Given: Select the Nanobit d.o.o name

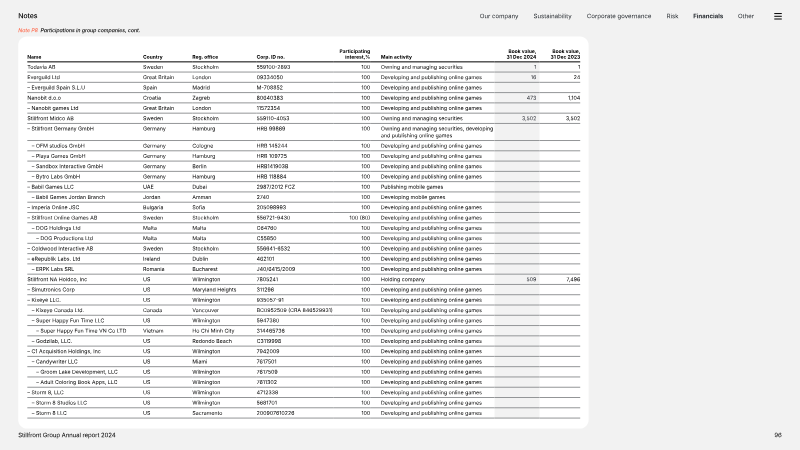Looking at the screenshot, I should coord(44,98).
